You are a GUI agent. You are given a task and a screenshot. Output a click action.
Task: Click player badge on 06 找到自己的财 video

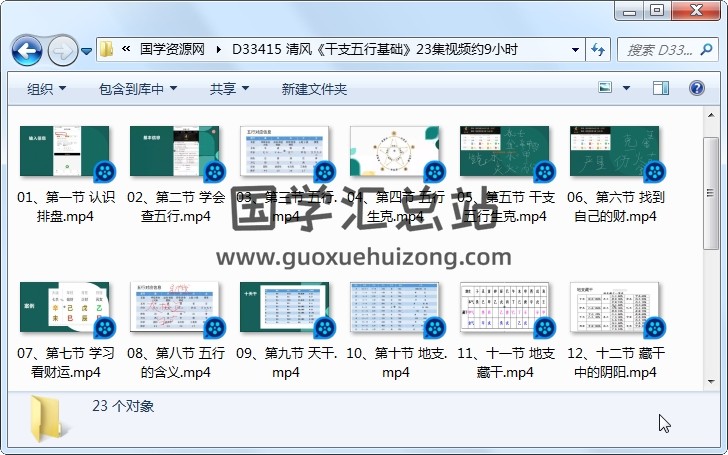point(655,173)
